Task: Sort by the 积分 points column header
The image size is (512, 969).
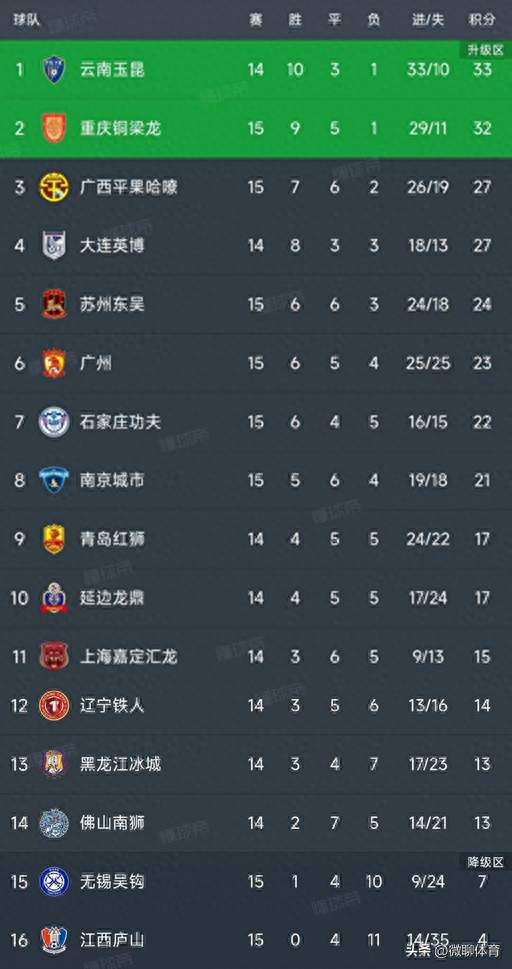Action: pos(482,20)
